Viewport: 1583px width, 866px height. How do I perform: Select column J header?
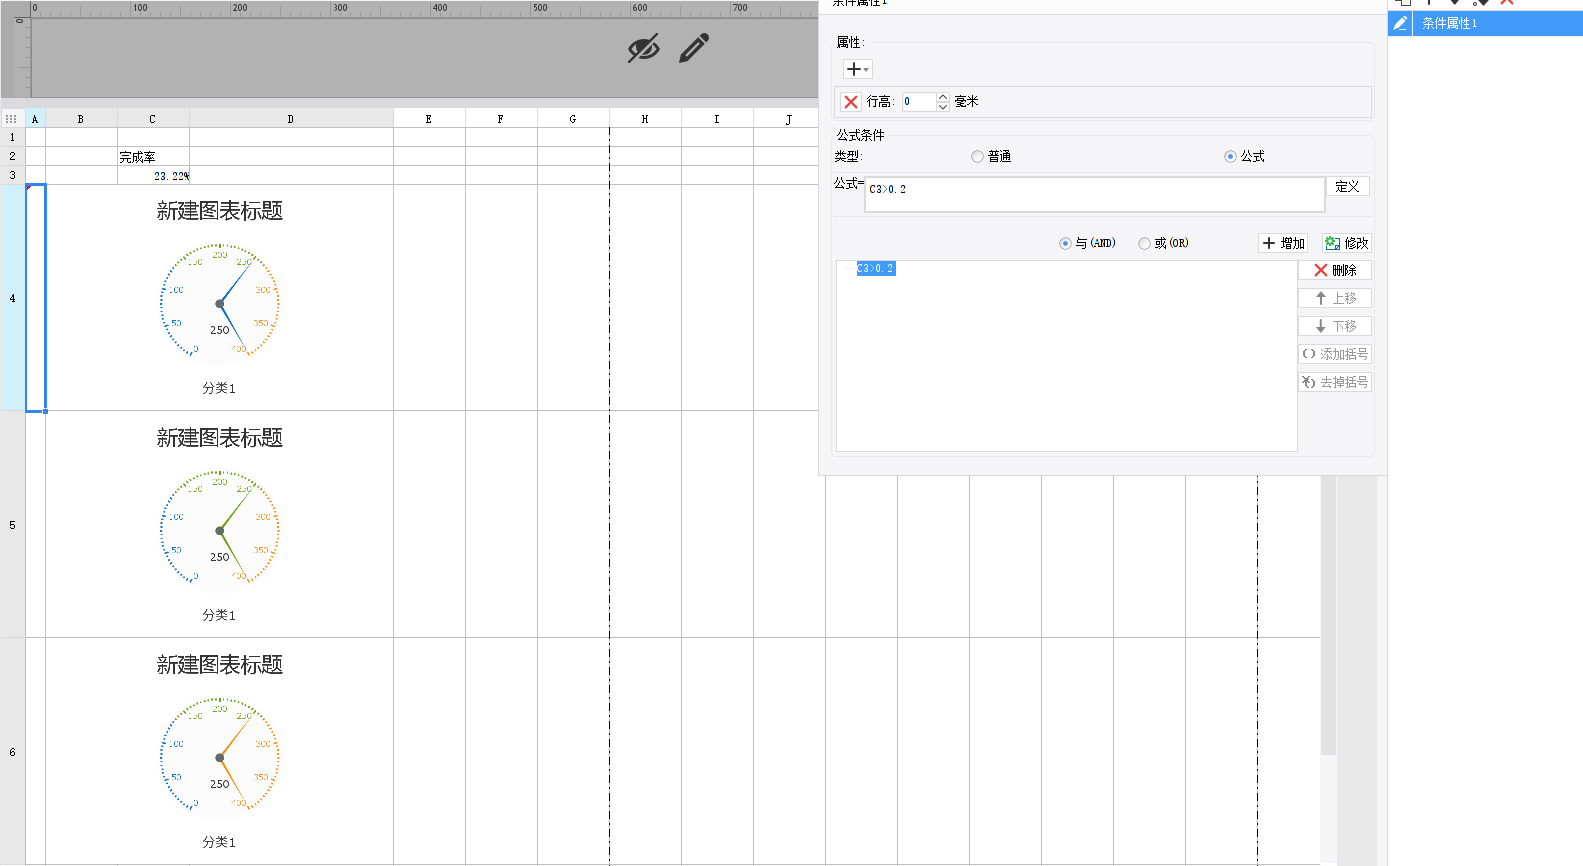788,118
